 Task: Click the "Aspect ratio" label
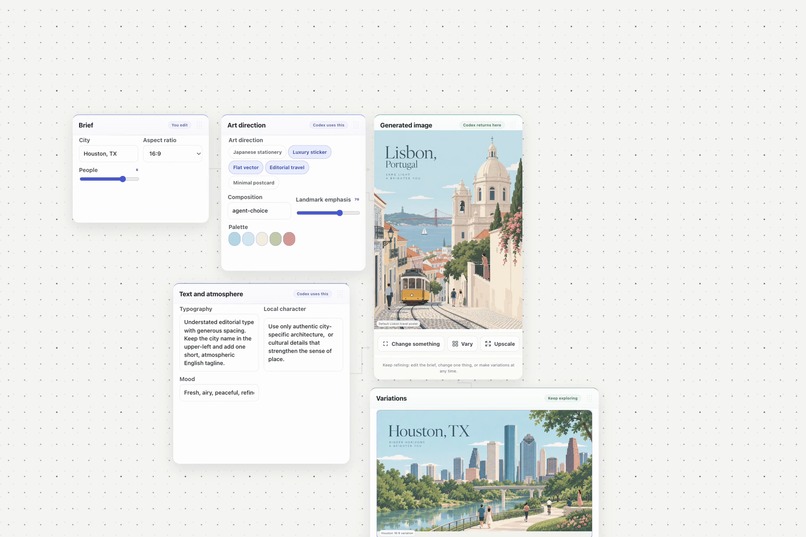click(x=159, y=140)
